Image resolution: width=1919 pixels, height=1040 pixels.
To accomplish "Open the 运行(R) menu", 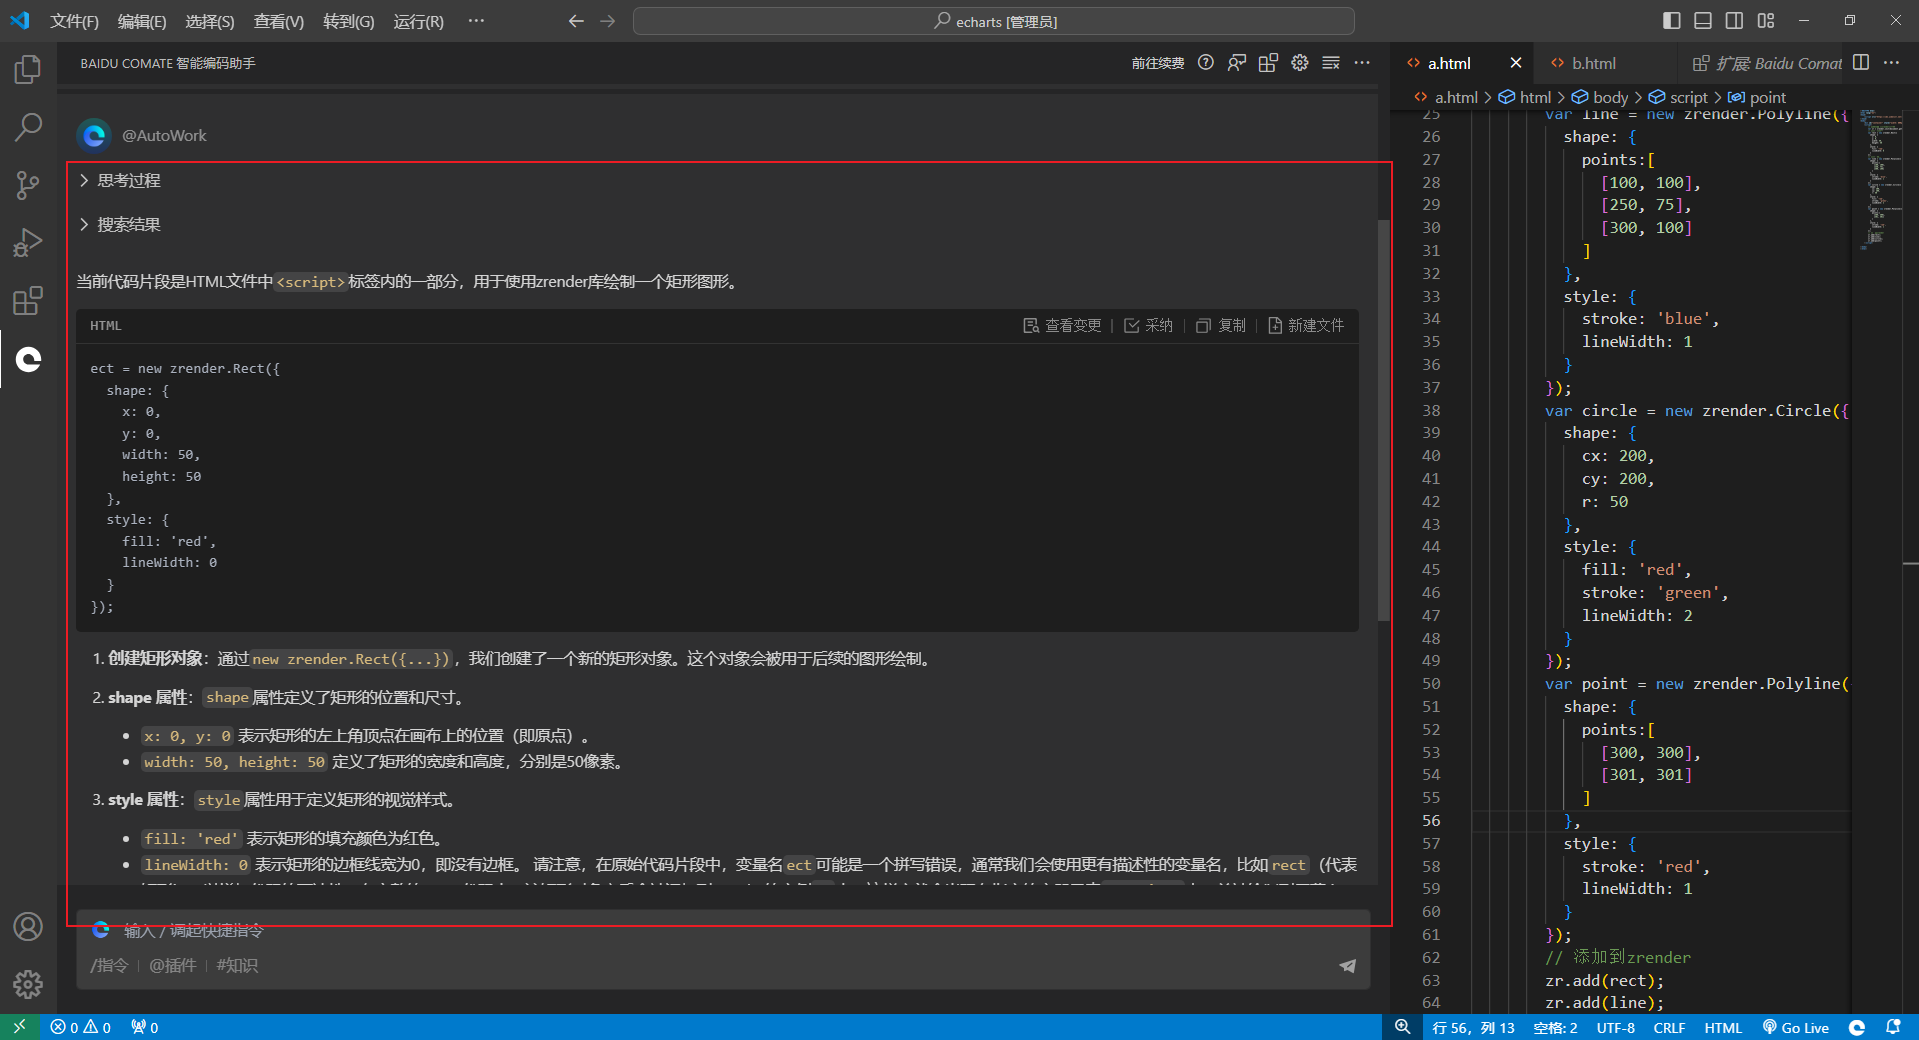I will pyautogui.click(x=418, y=21).
